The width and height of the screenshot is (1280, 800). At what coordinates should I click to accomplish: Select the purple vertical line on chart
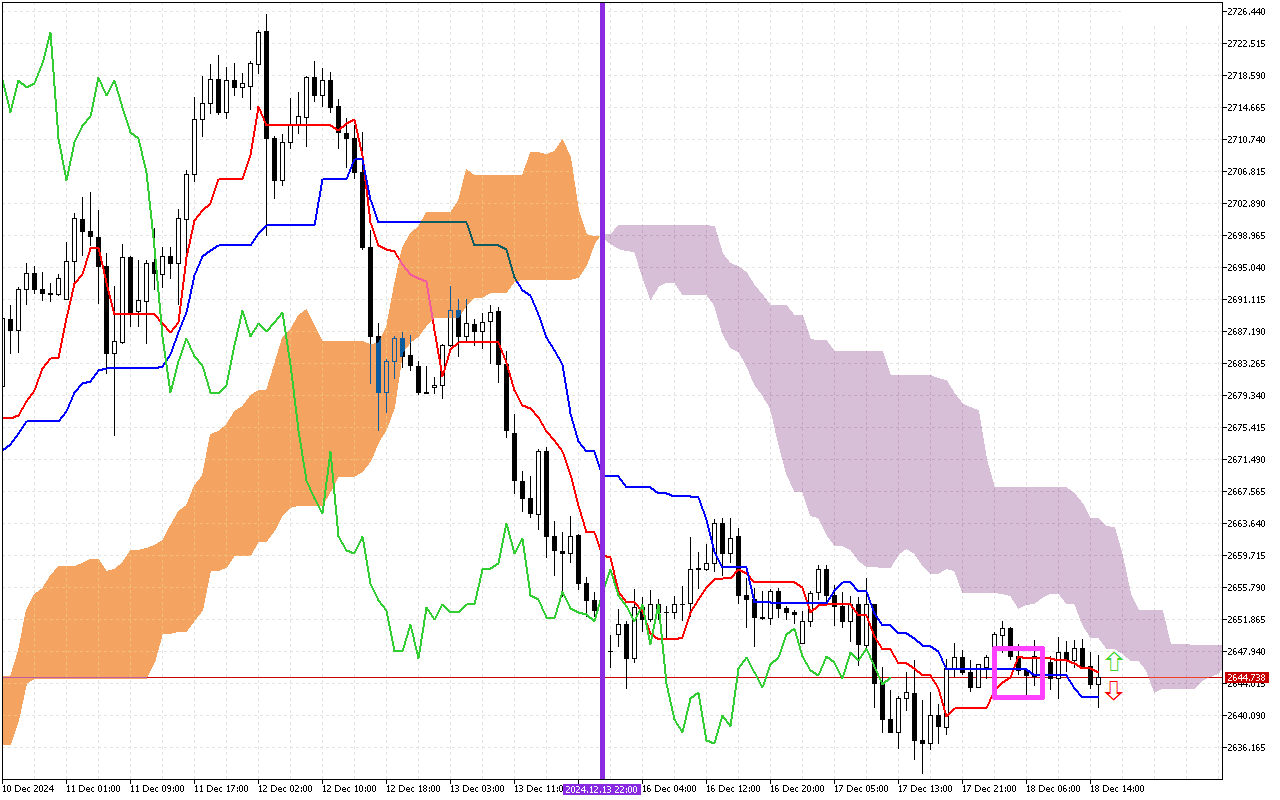tap(602, 300)
